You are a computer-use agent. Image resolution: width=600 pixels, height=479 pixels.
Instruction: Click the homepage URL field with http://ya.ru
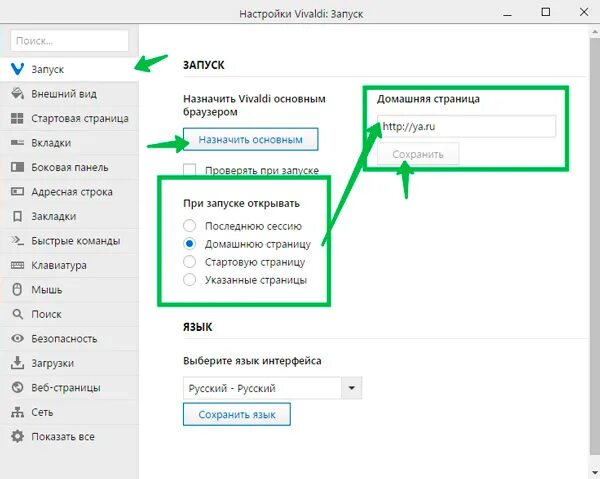466,126
